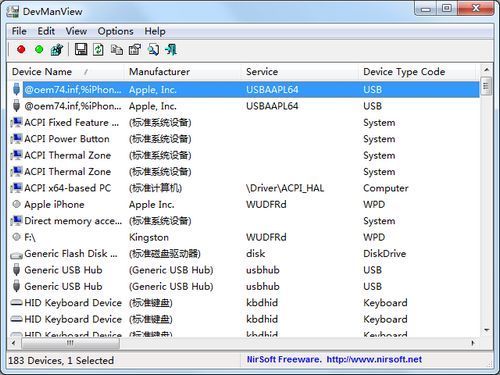Click the Disable+Enable devices toolbar icon

point(57,50)
